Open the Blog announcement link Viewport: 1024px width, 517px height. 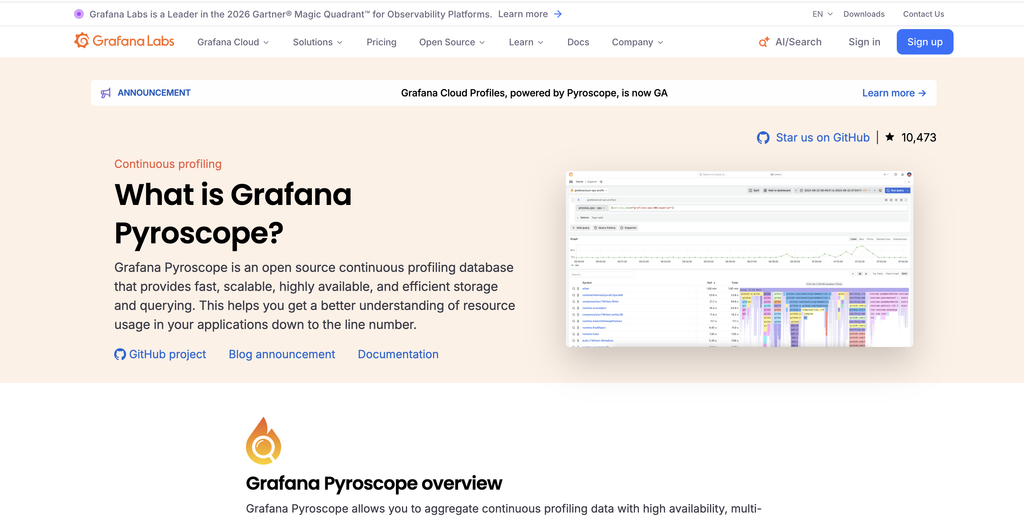[281, 354]
